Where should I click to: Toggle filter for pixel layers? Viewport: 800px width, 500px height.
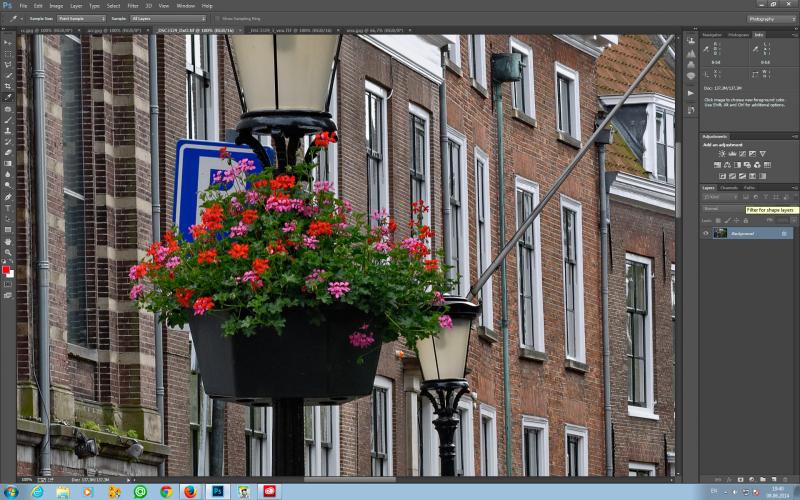746,197
